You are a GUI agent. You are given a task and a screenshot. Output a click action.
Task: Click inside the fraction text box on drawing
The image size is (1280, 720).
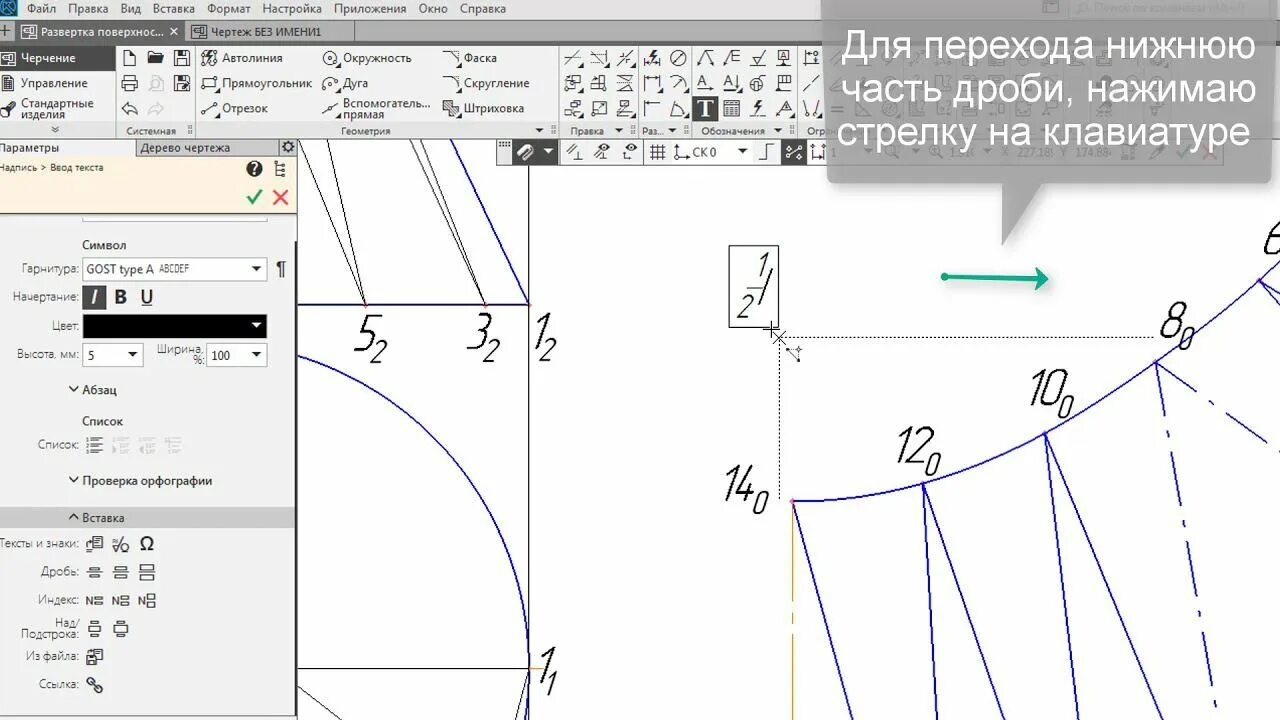click(753, 286)
